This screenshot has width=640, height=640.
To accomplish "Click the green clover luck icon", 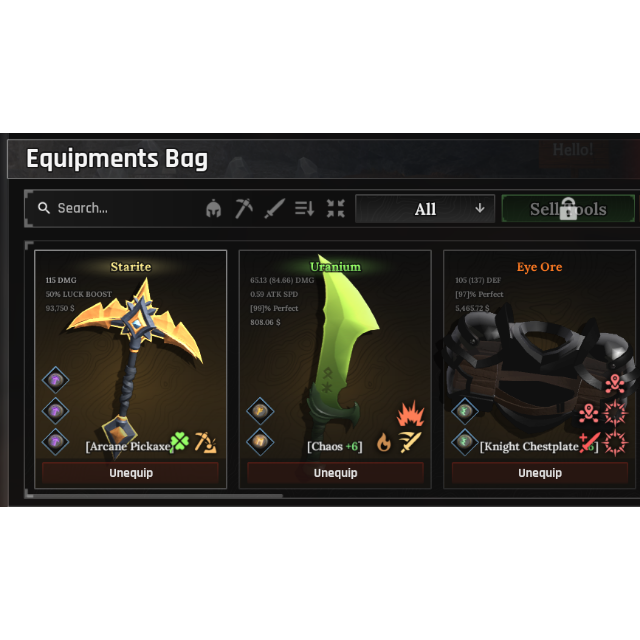I will [180, 442].
